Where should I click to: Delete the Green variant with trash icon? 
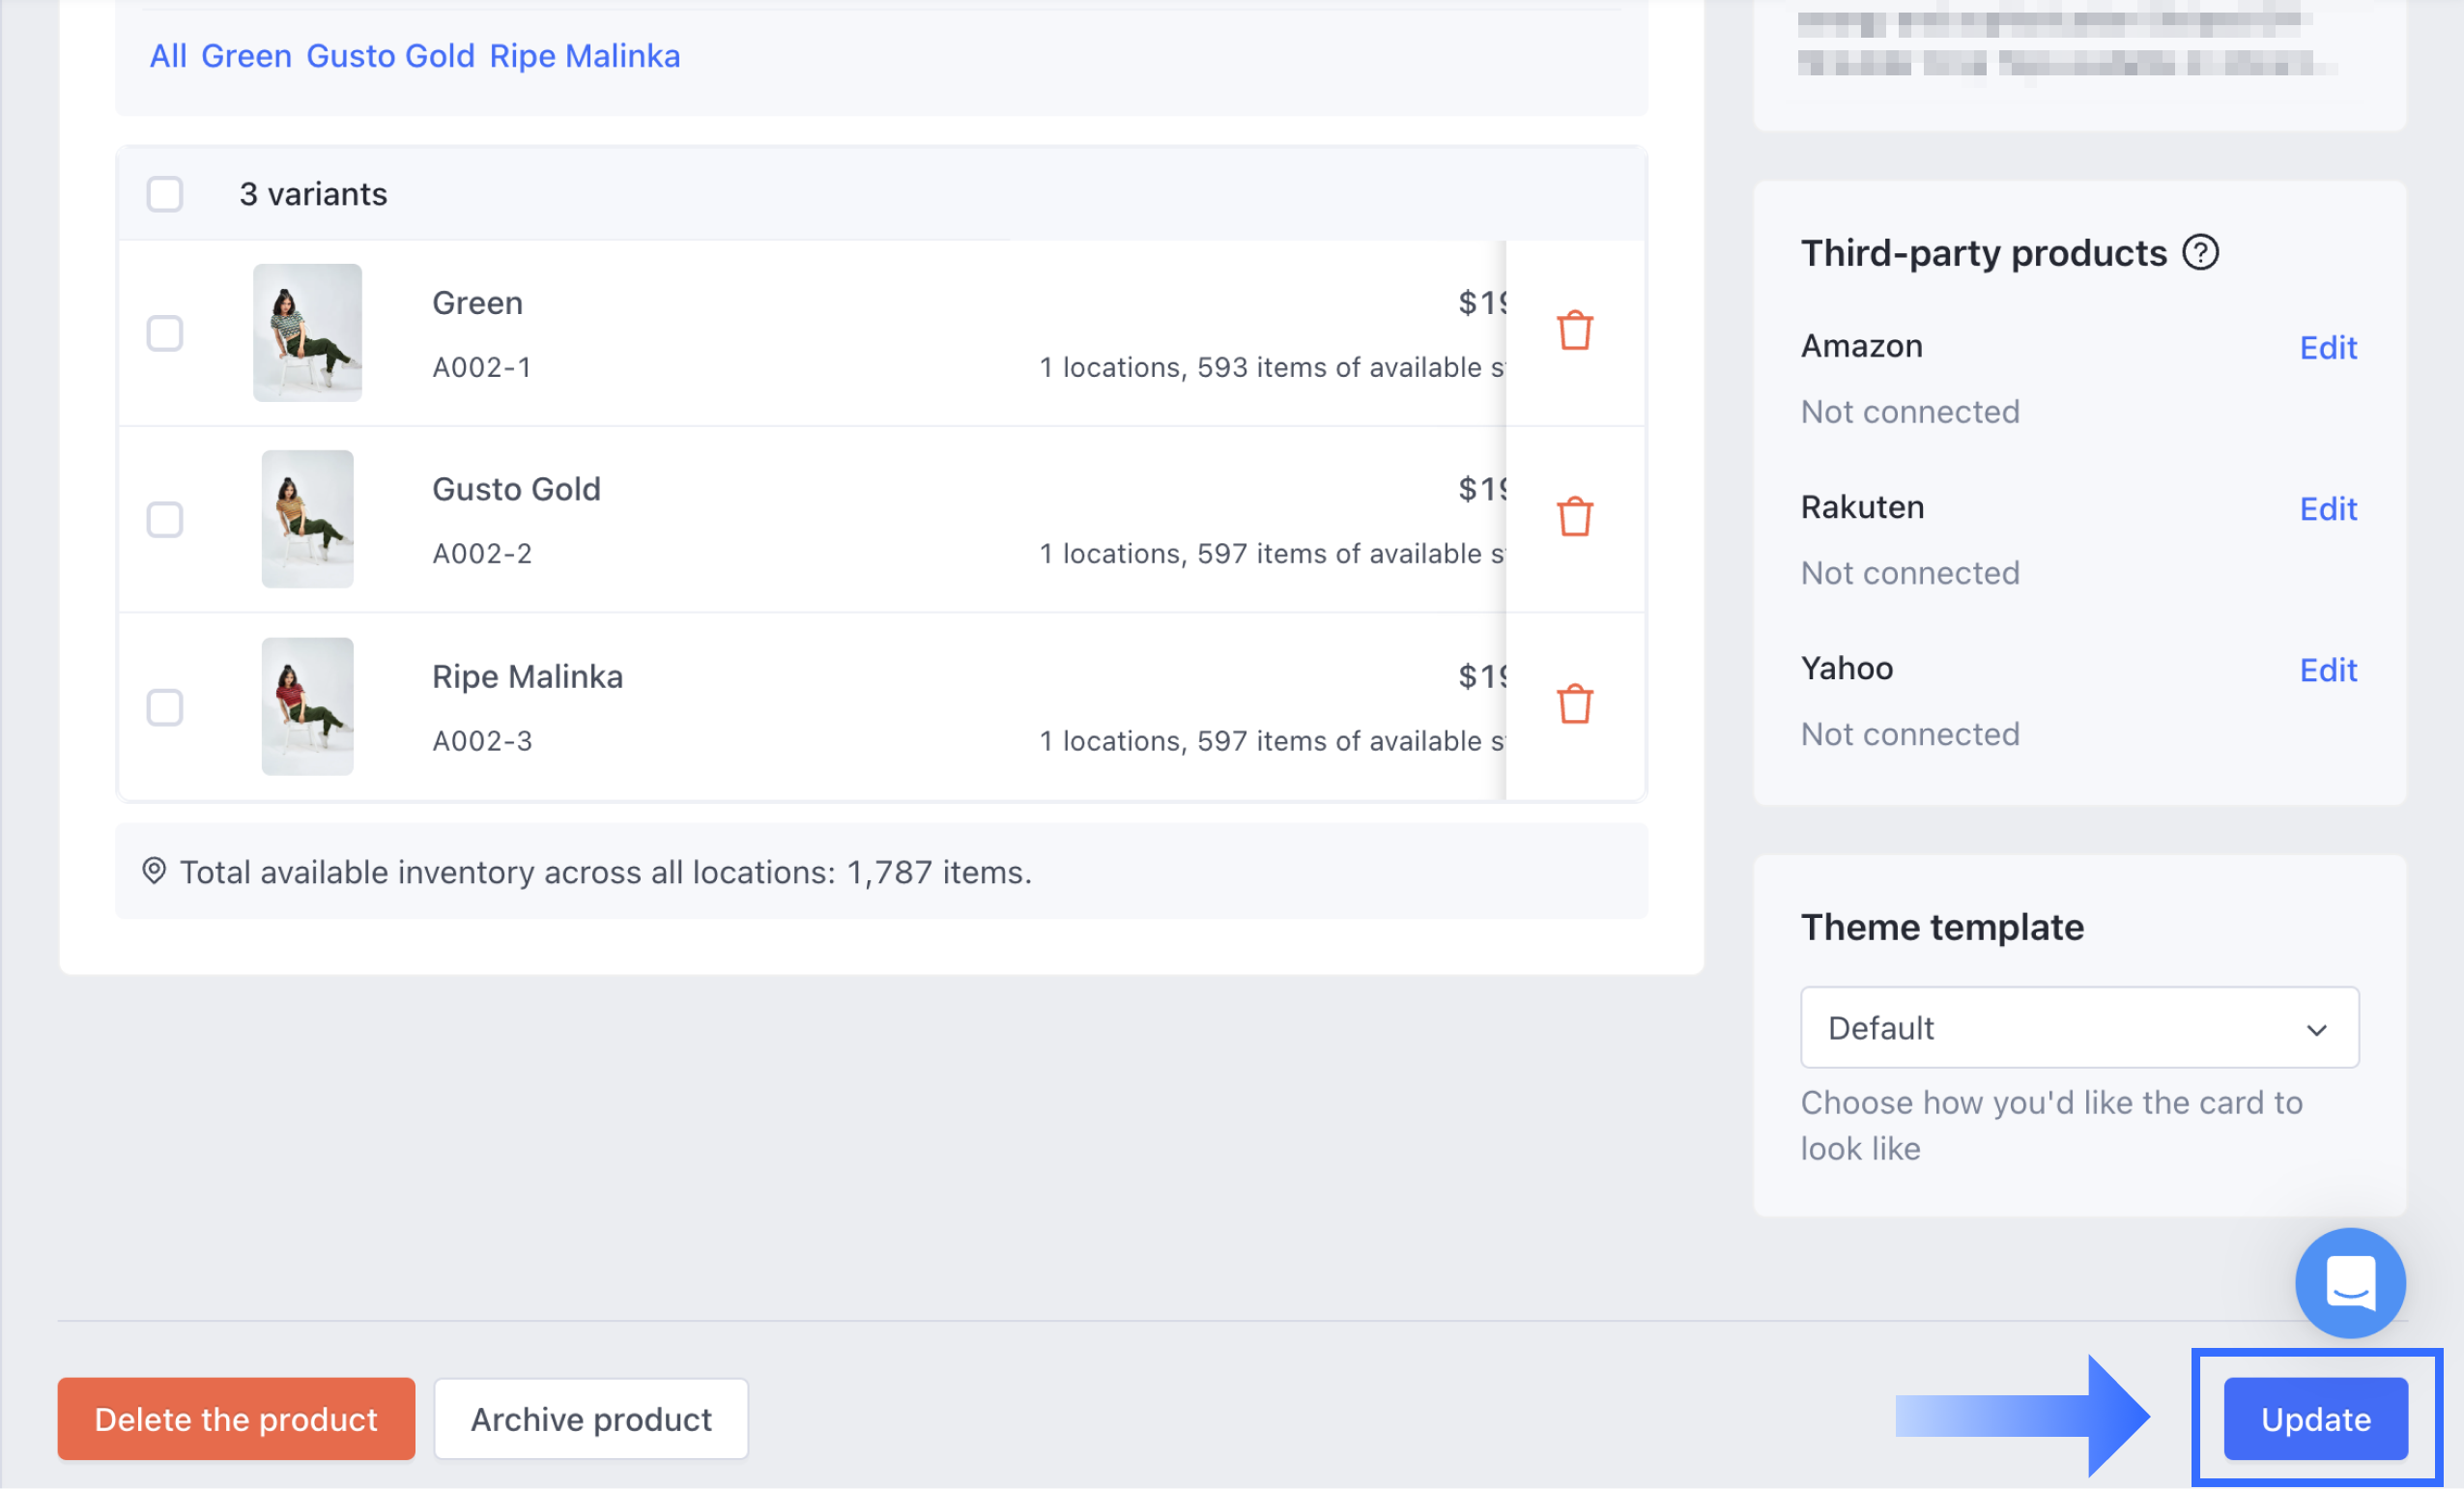(1574, 331)
